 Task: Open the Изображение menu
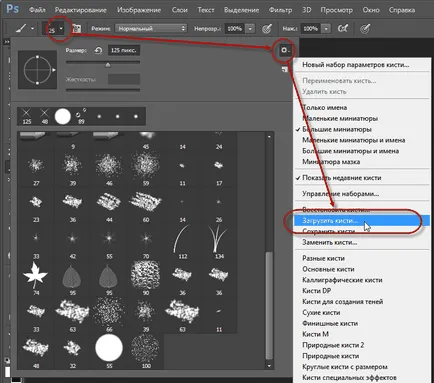click(139, 10)
